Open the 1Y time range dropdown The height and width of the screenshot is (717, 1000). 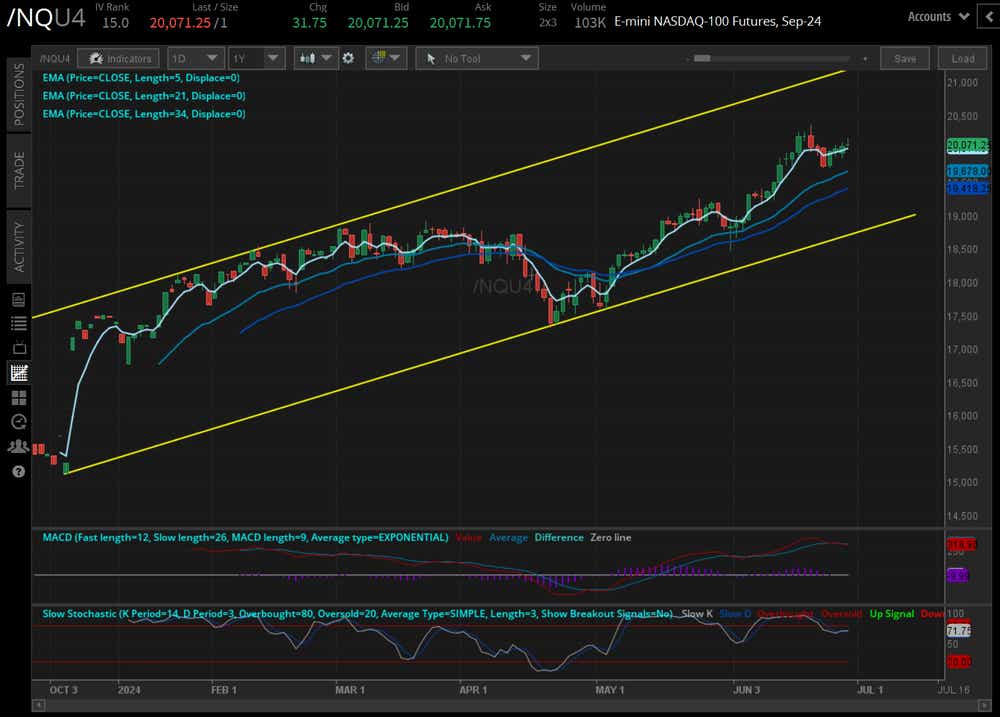(x=257, y=59)
